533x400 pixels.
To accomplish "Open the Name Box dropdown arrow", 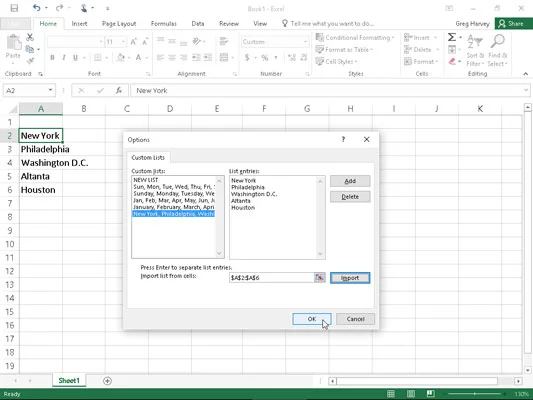I will click(50, 90).
